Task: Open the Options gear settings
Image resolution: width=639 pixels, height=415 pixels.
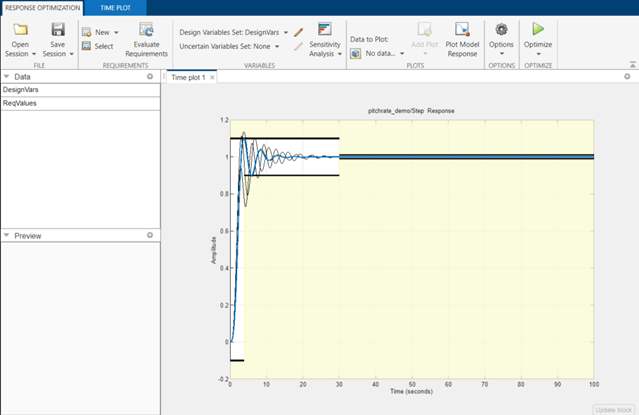Action: 501,30
